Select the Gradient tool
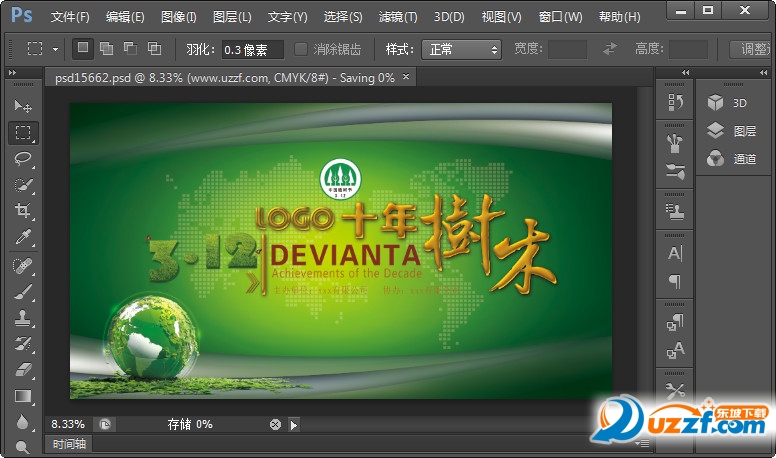Image resolution: width=776 pixels, height=458 pixels. coord(23,396)
